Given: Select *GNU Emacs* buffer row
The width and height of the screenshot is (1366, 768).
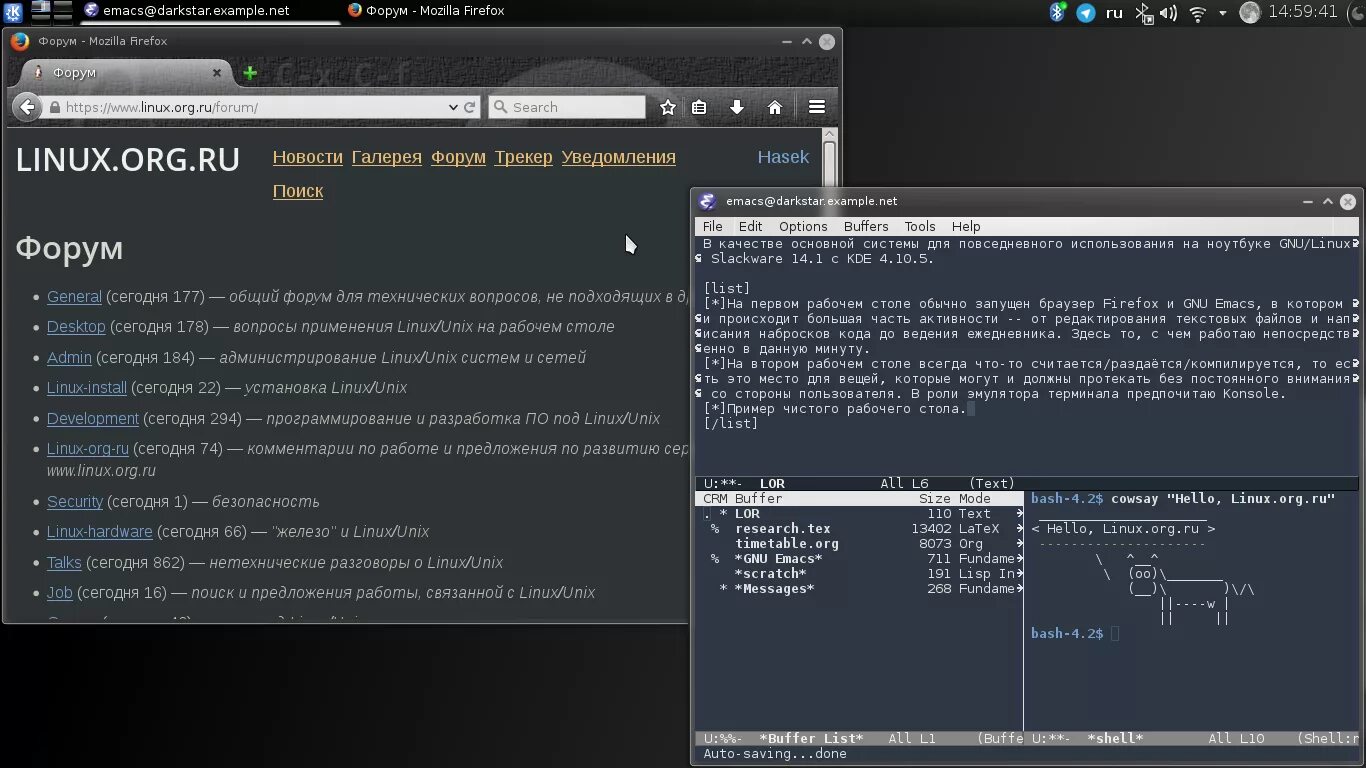Looking at the screenshot, I should [x=859, y=559].
